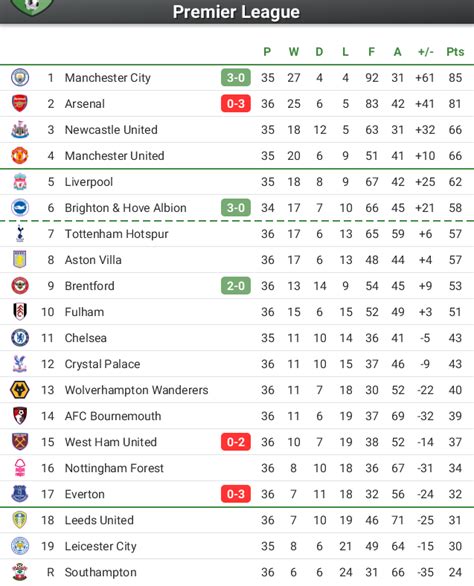Open the Liverpool crest icon
Image resolution: width=474 pixels, height=586 pixels.
20,182
